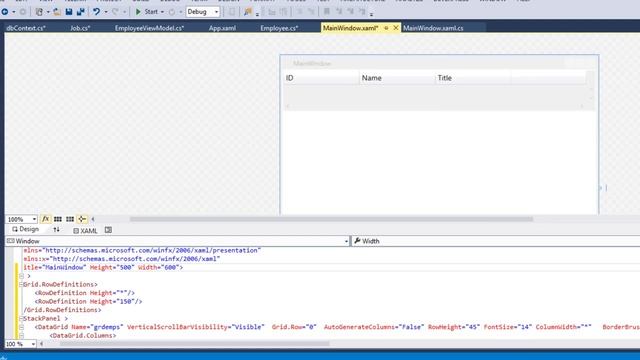Open the navigate backward history dropdown

point(13,12)
